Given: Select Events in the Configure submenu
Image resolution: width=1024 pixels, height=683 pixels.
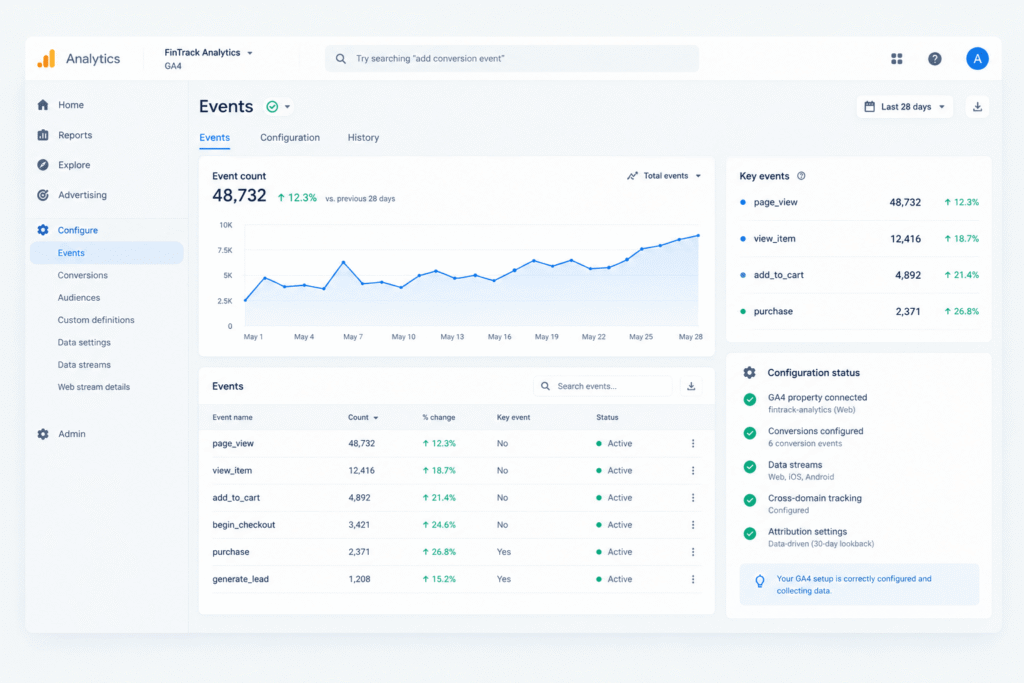Looking at the screenshot, I should 106,253.
